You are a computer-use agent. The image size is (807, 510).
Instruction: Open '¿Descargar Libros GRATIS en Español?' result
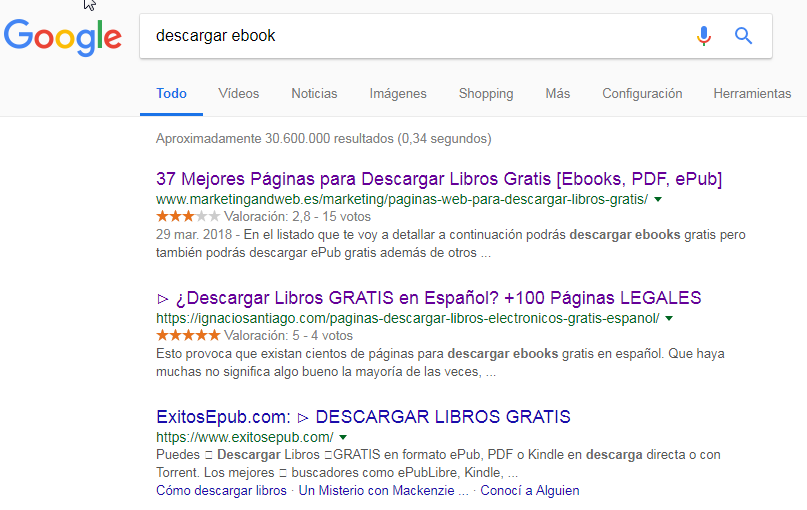pyautogui.click(x=429, y=298)
